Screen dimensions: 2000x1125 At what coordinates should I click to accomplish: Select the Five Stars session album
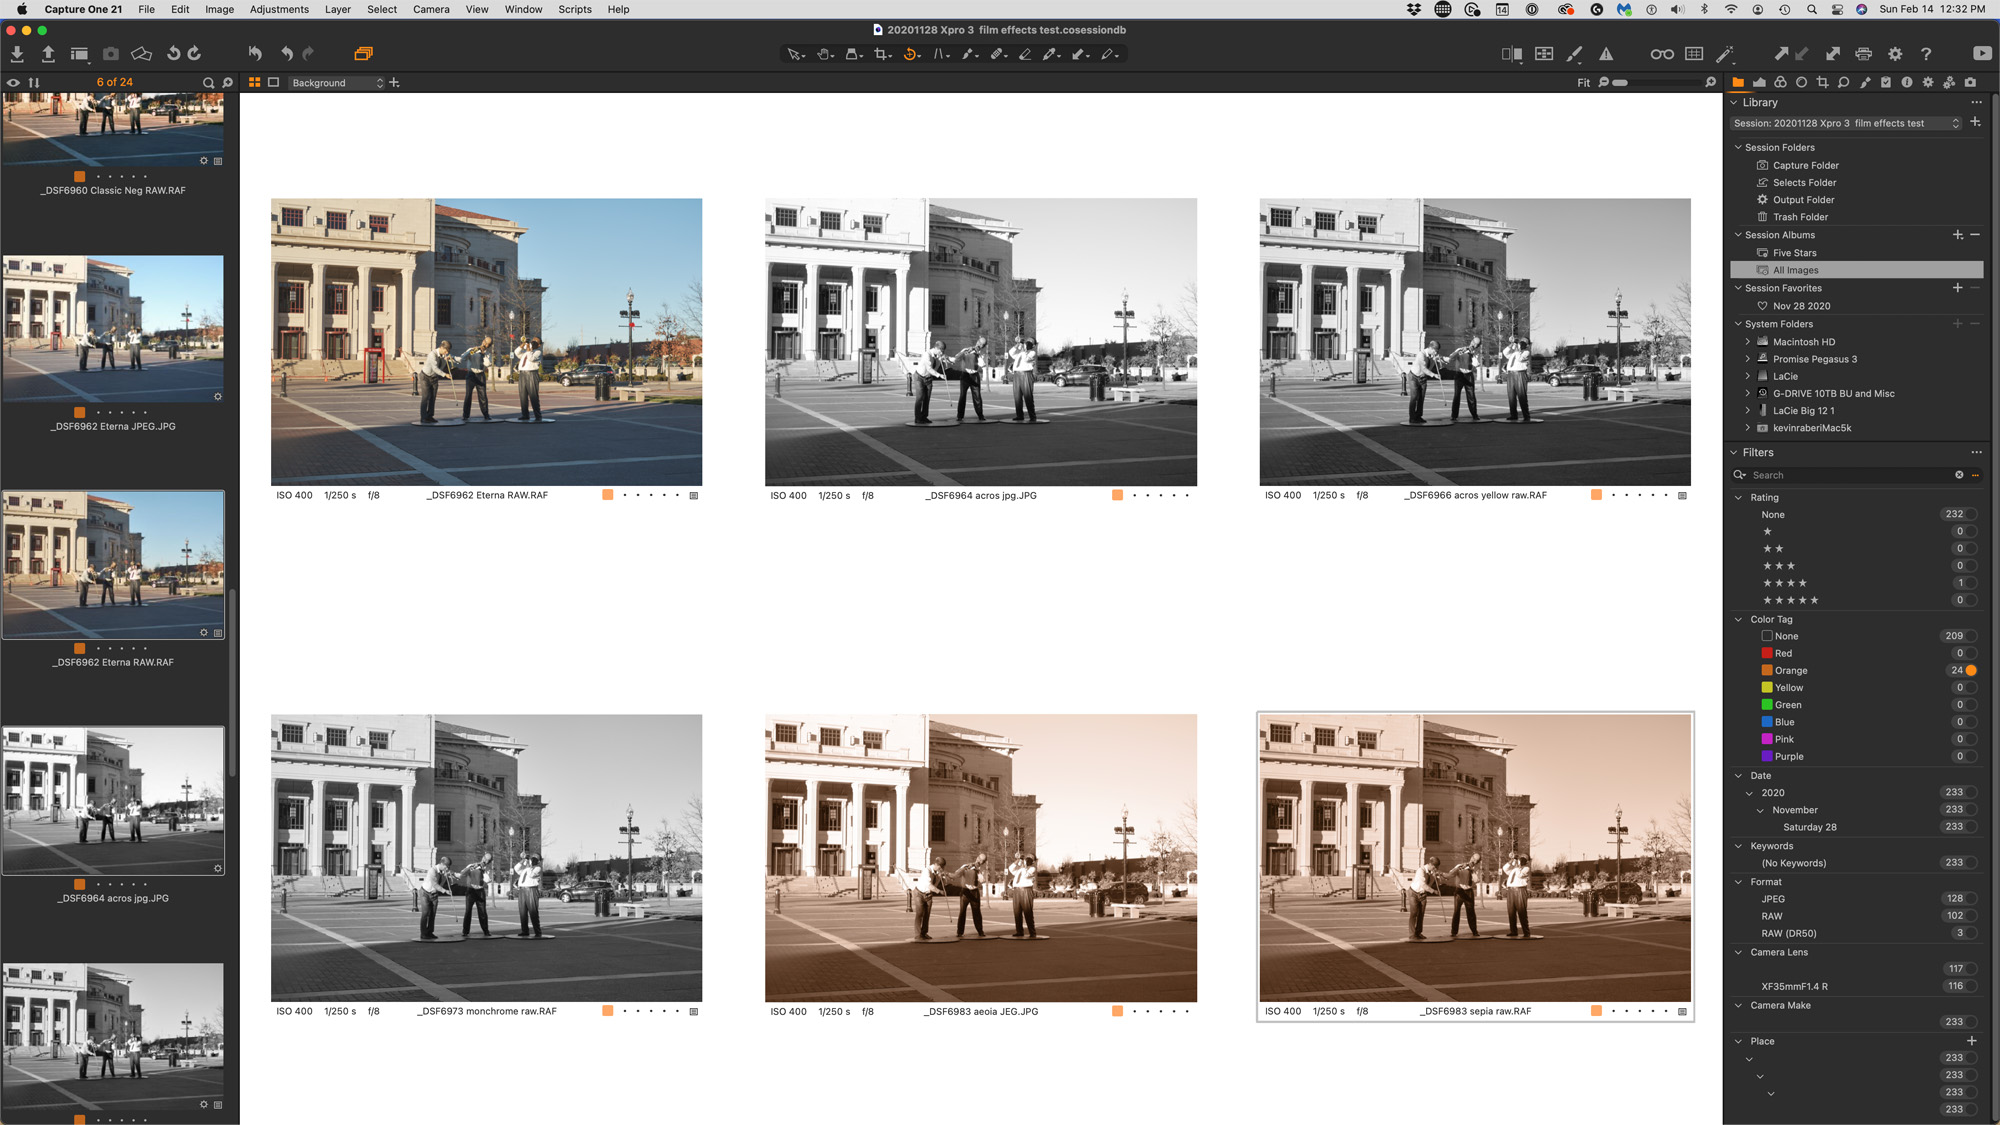tap(1794, 253)
